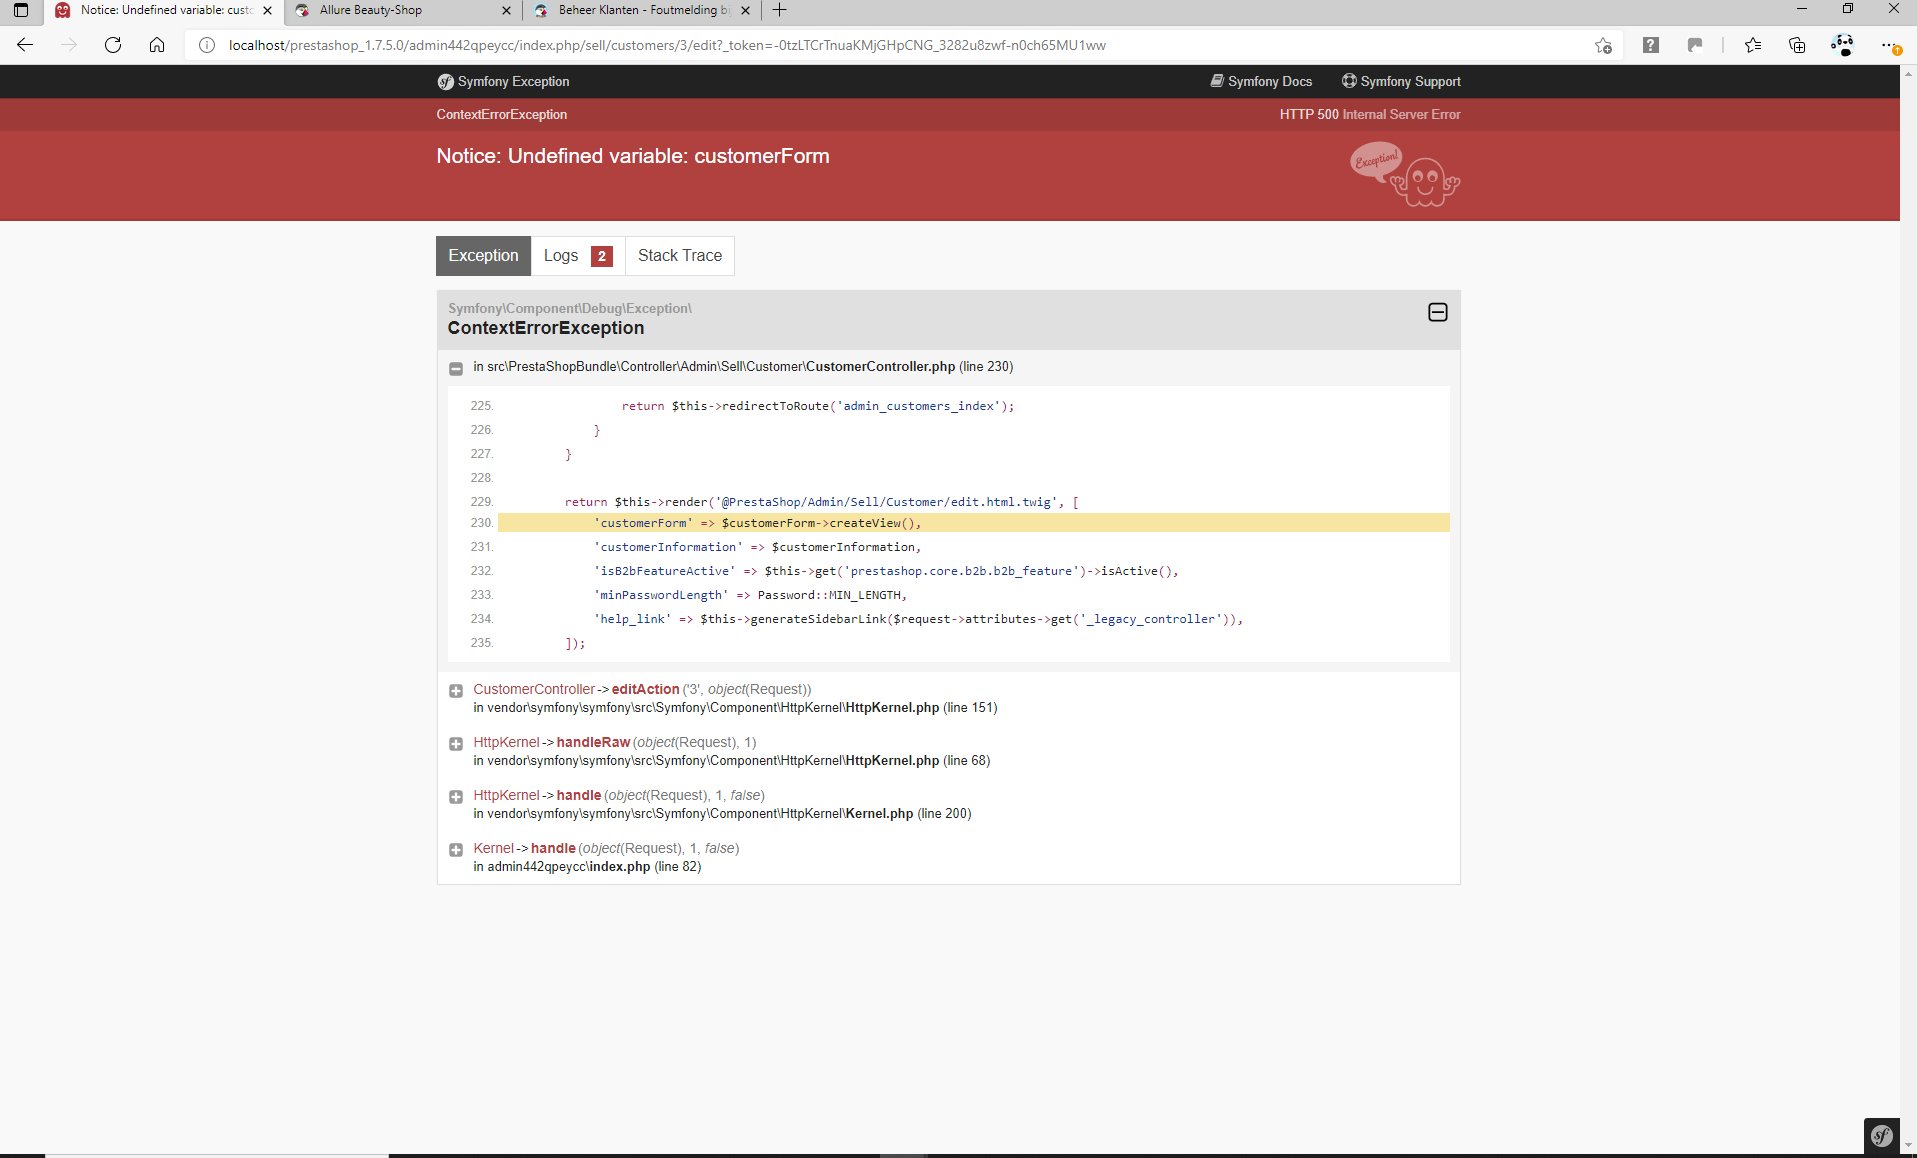Viewport: 1917px width, 1158px height.
Task: Expand the CustomerController editAction trace
Action: pos(456,691)
